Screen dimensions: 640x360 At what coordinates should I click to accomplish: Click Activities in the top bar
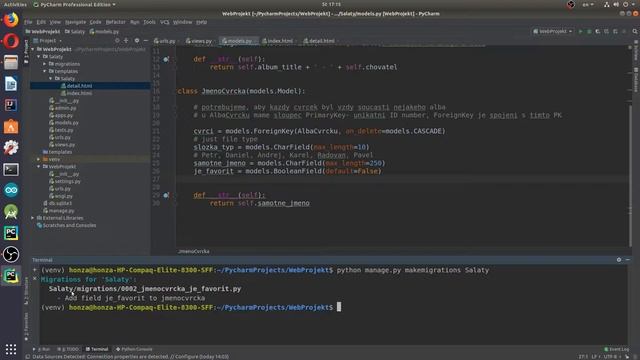click(x=15, y=4)
